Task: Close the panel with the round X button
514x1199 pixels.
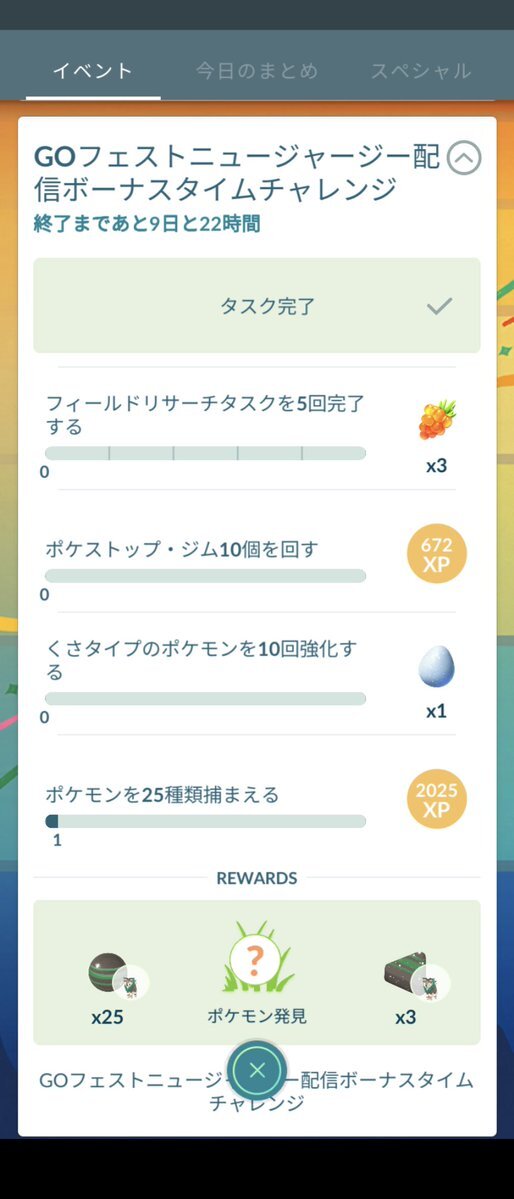Action: pyautogui.click(x=257, y=1071)
